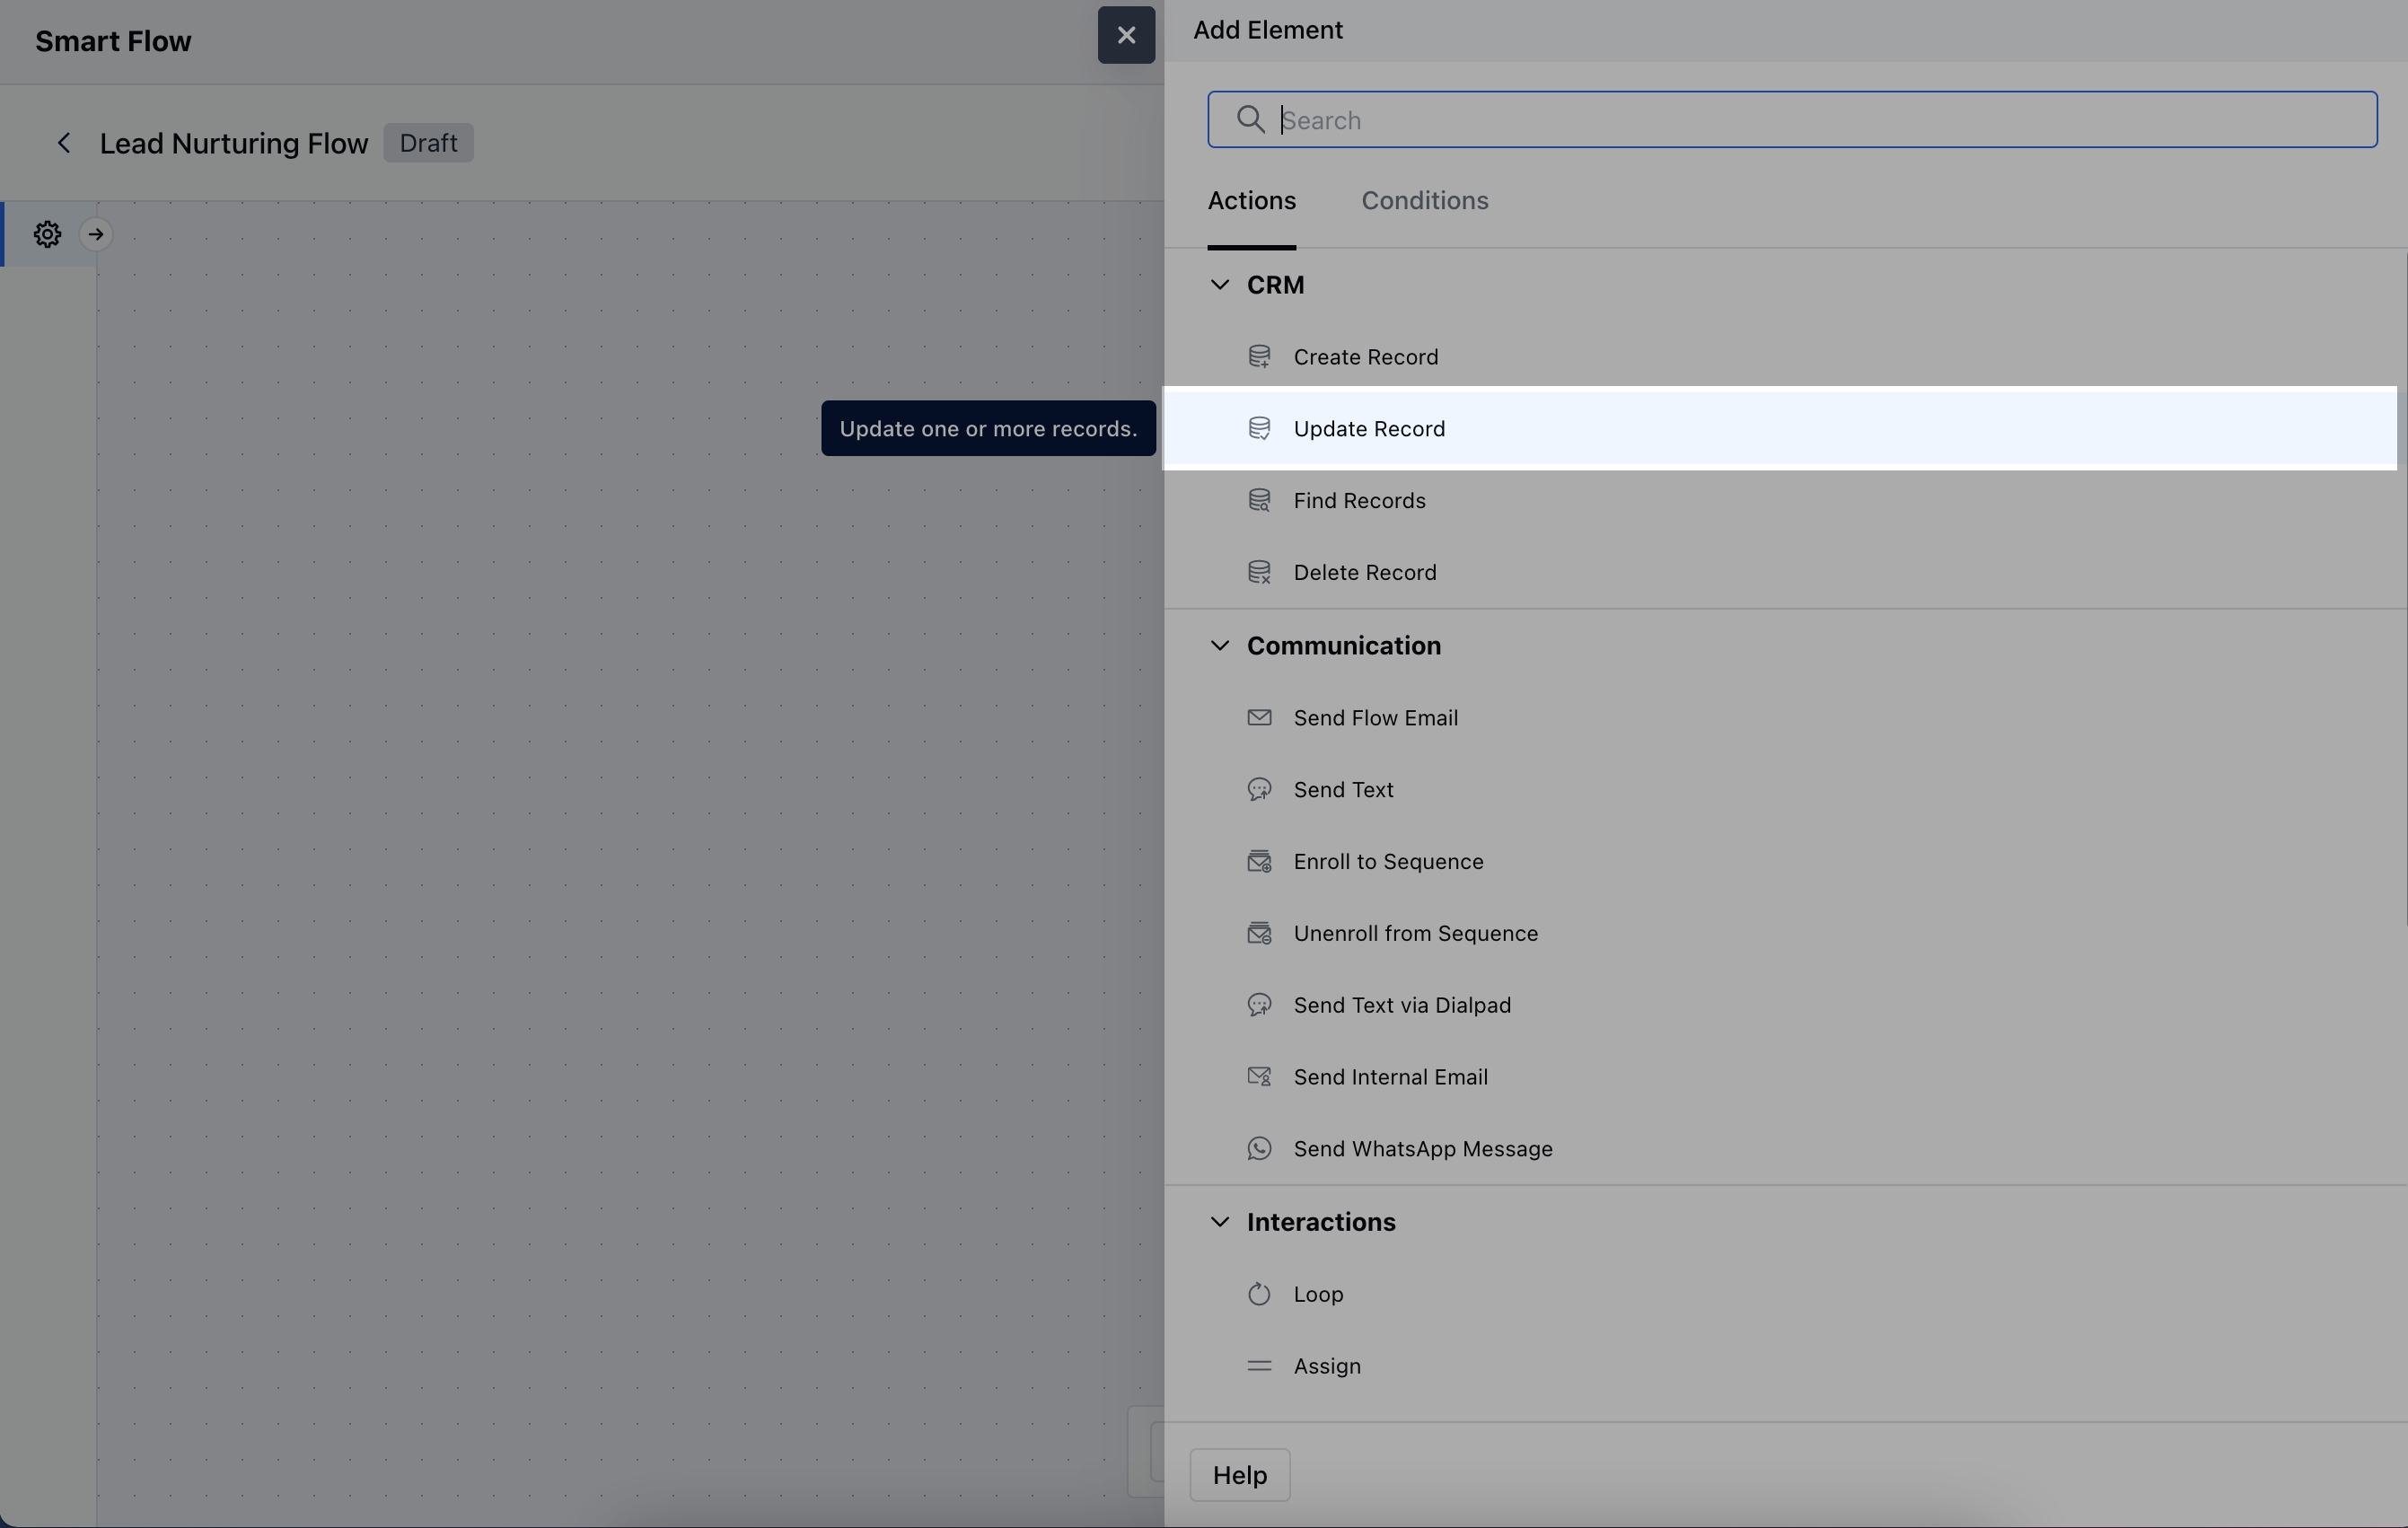Screen dimensions: 2408x1528
Task: Collapse the CRM section
Action: tap(1219, 285)
